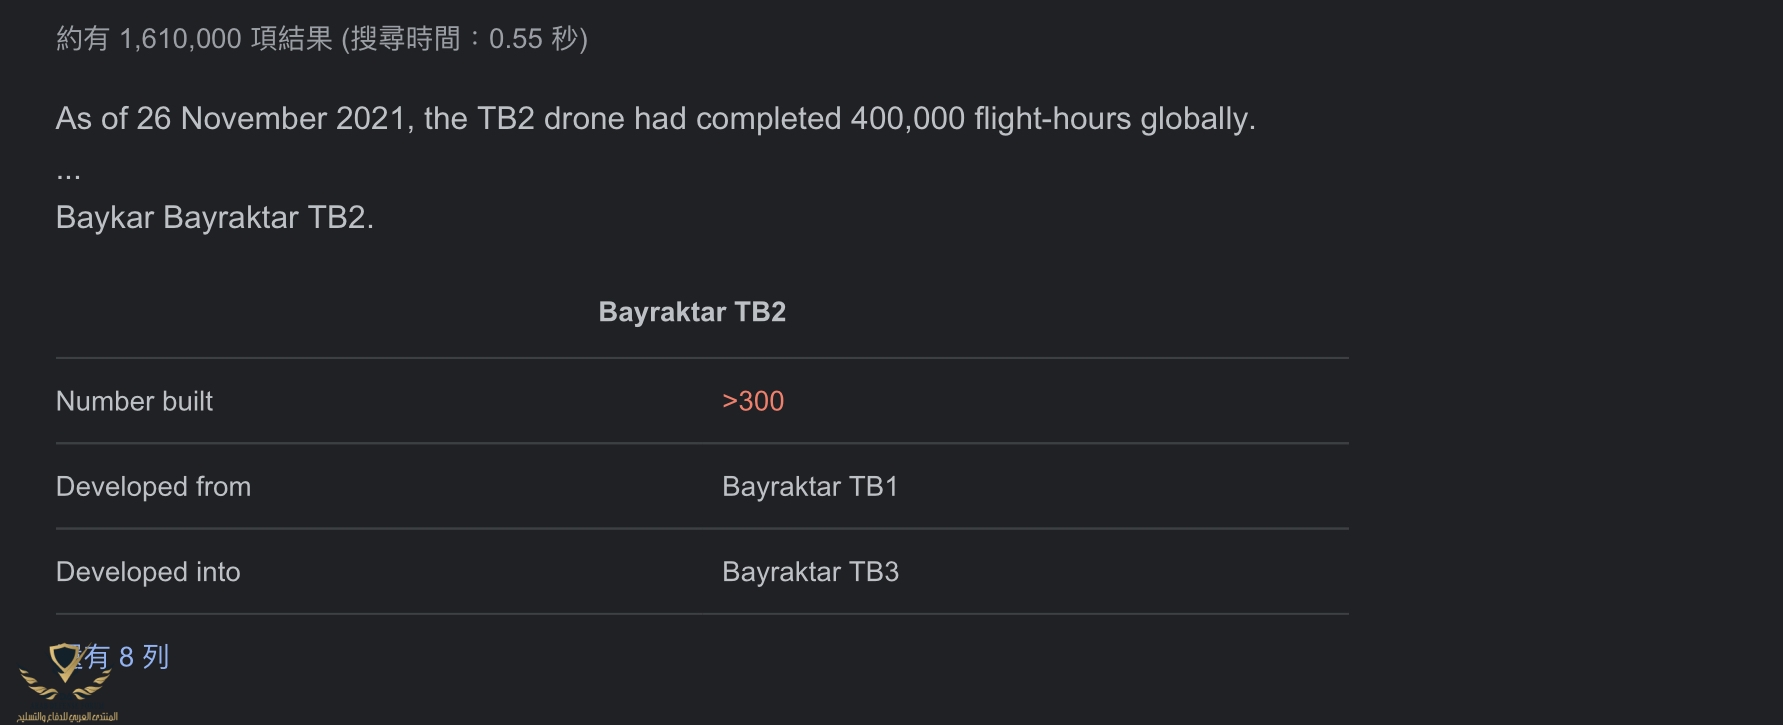The image size is (1783, 725).
Task: Click the word 'Baykar' below the snippet
Action: click(x=104, y=217)
